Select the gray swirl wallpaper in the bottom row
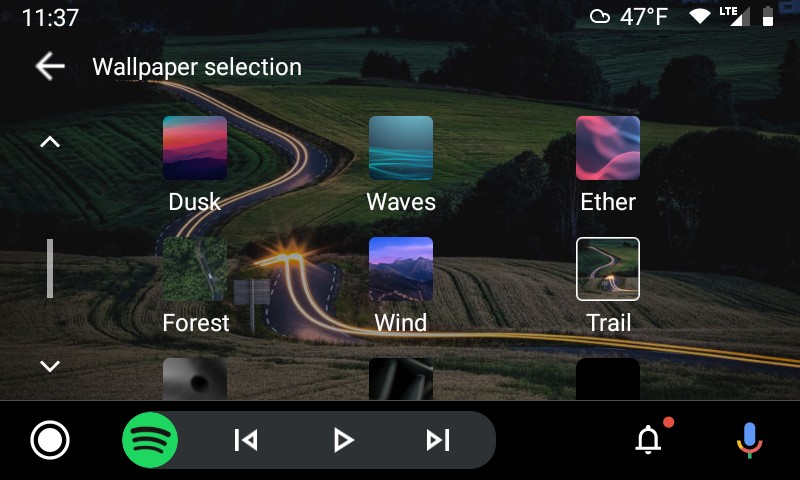This screenshot has height=480, width=800. 195,378
